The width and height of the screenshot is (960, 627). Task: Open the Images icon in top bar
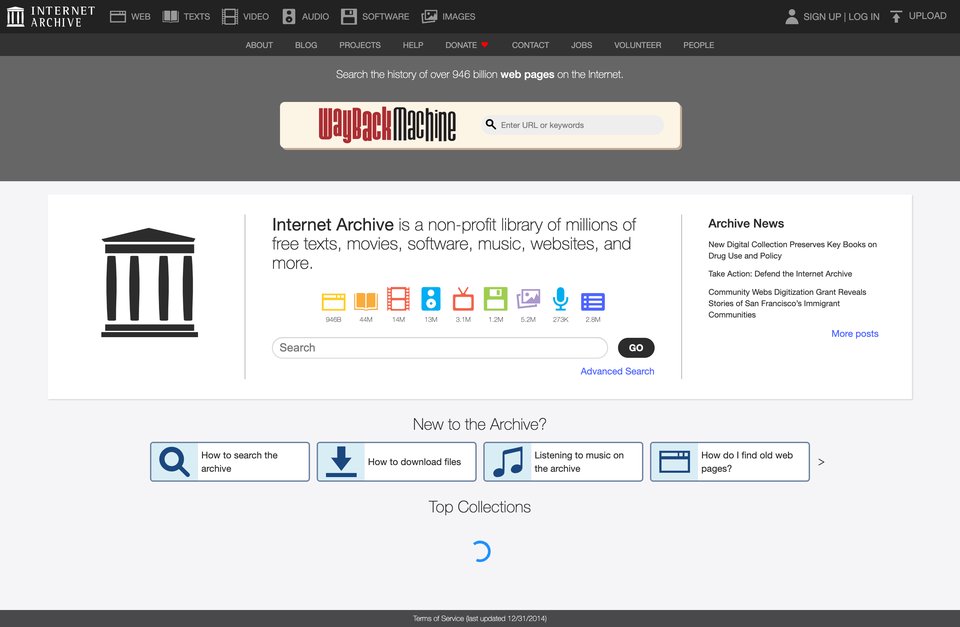pyautogui.click(x=429, y=17)
